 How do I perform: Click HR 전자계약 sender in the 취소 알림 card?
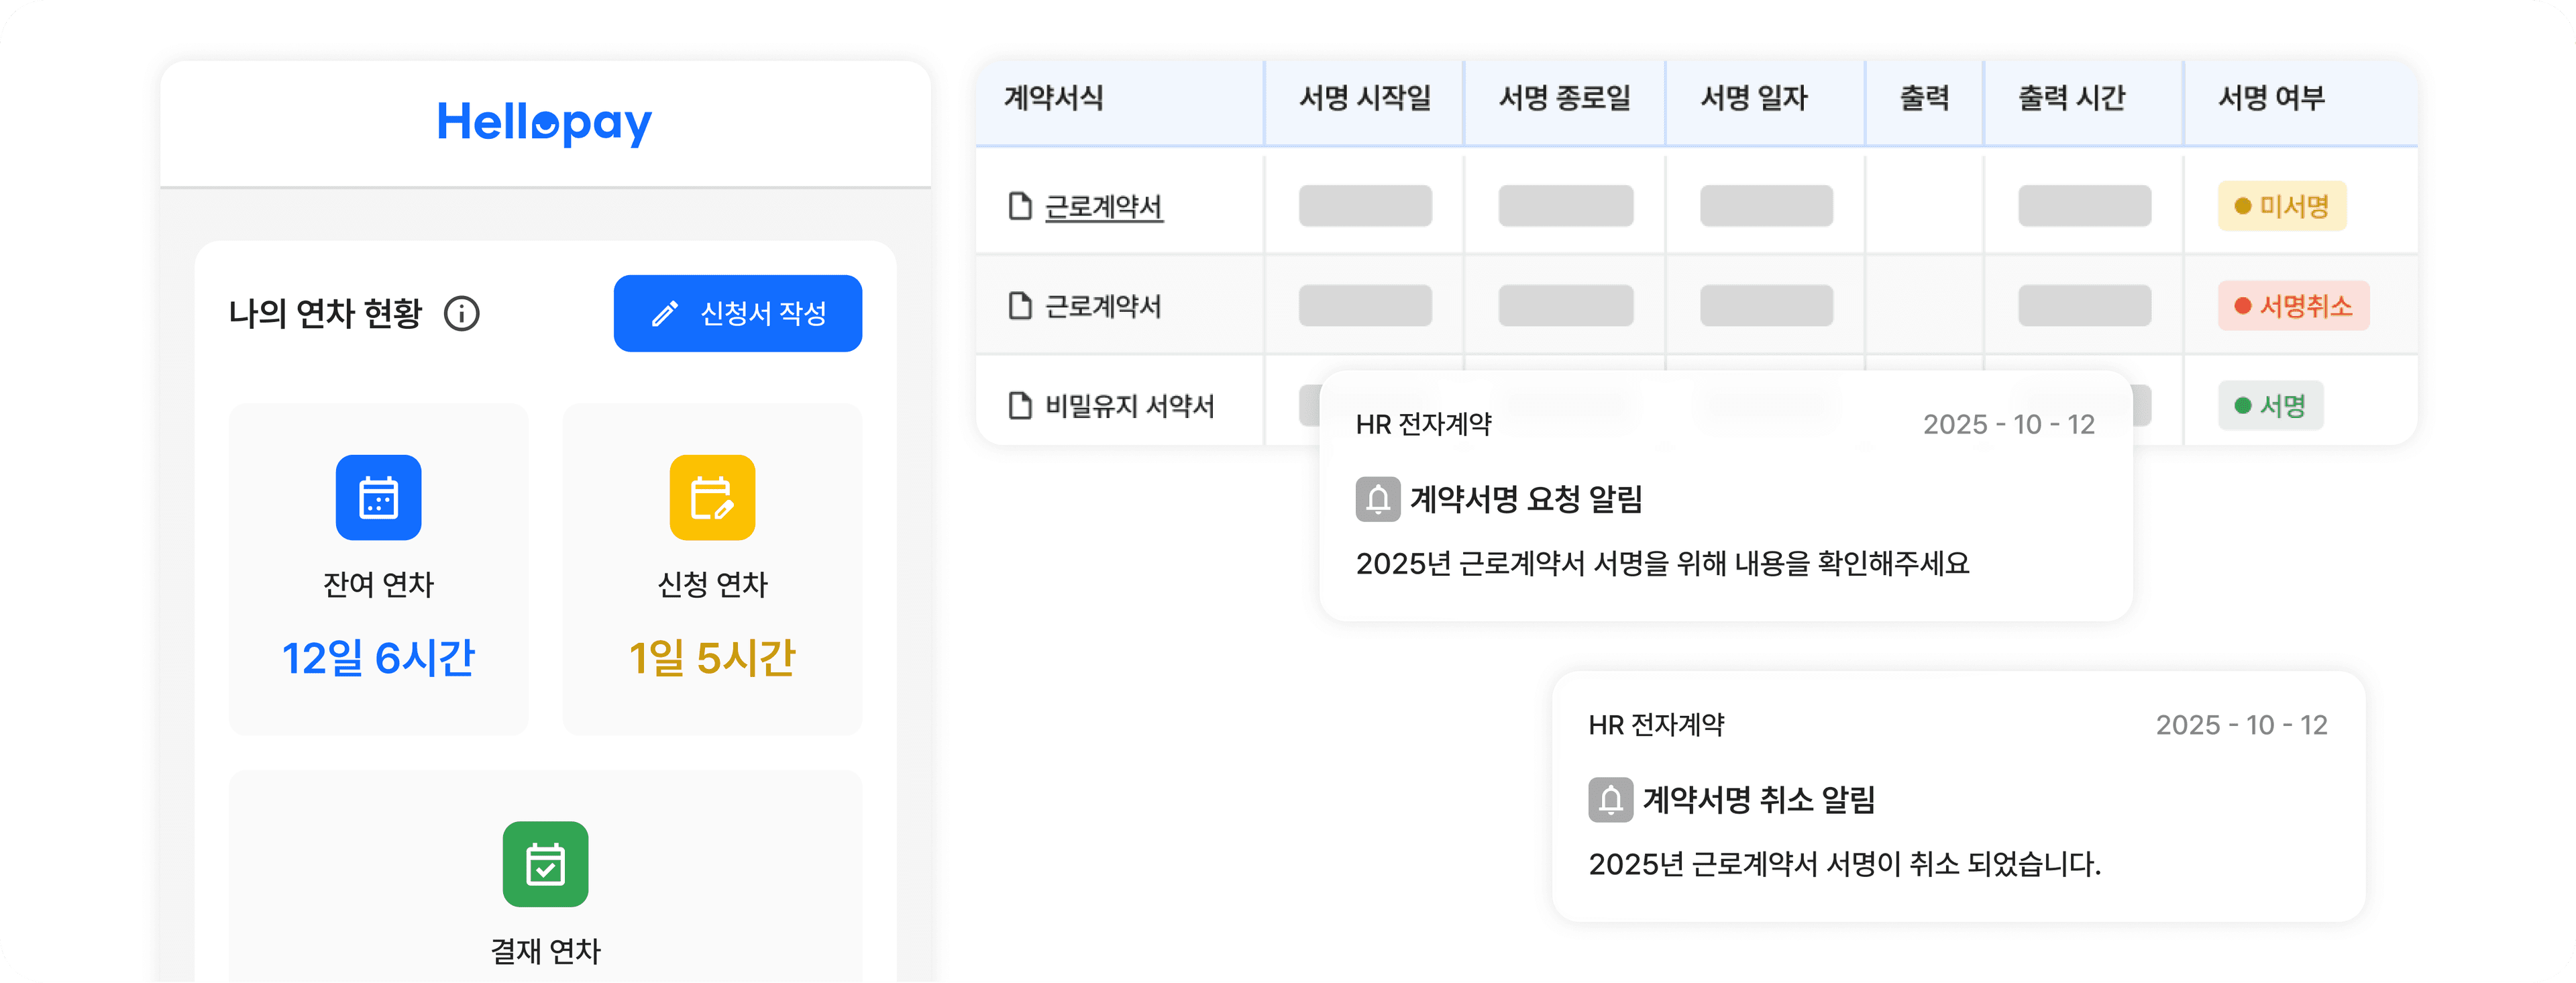point(1656,725)
